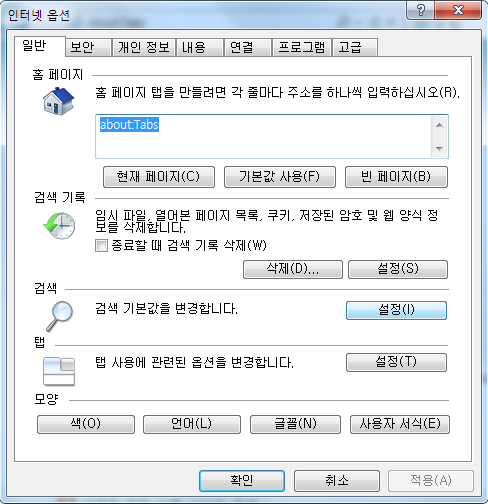The height and width of the screenshot is (504, 488).
Task: Click the magnifying glass search icon
Action: pos(59,316)
